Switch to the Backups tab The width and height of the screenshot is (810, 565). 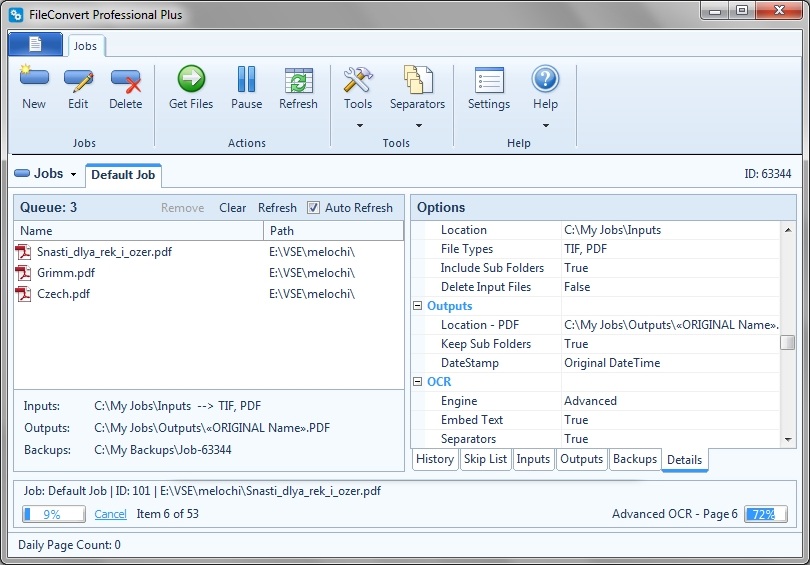635,459
